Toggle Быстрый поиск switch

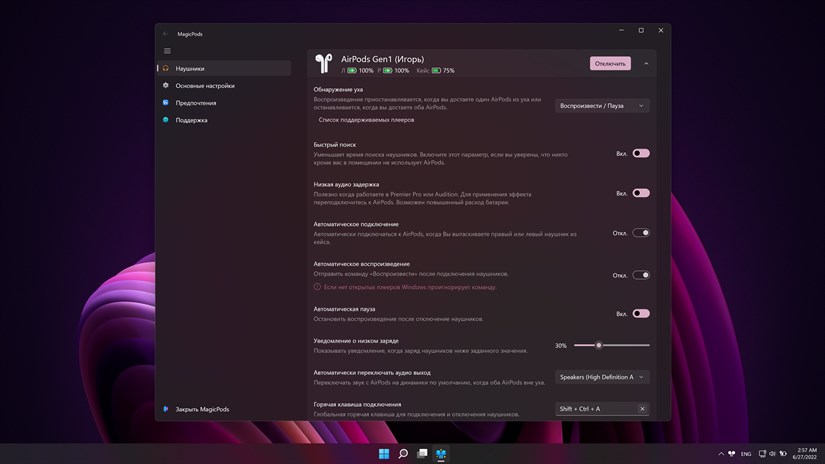coord(641,153)
